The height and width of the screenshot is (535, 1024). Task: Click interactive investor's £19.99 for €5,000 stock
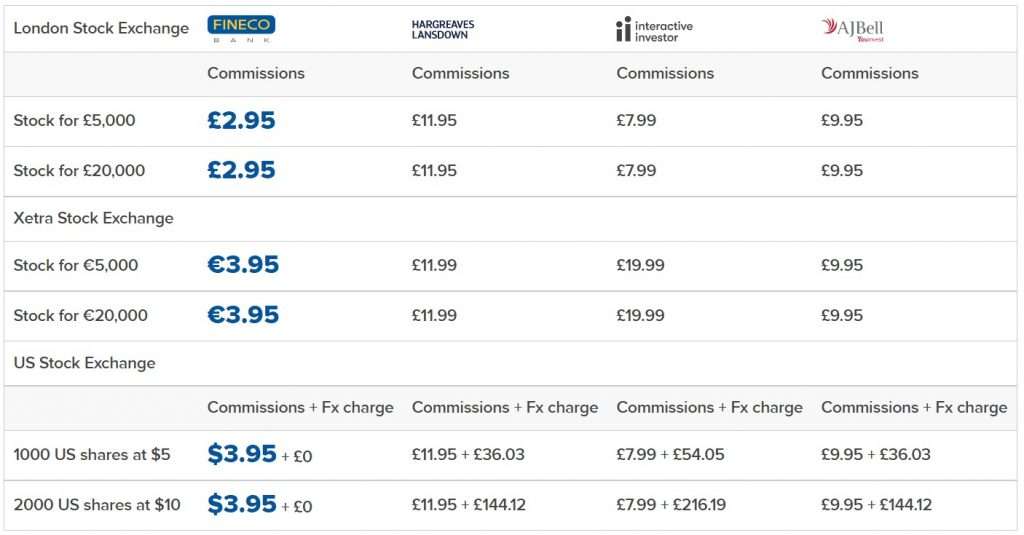click(x=641, y=265)
